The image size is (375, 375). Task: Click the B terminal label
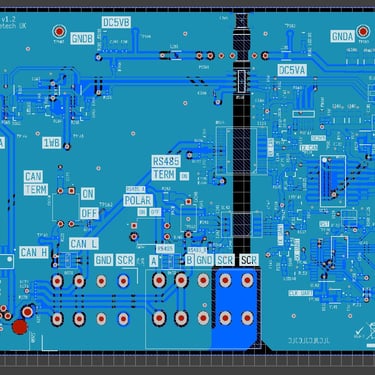(189, 260)
